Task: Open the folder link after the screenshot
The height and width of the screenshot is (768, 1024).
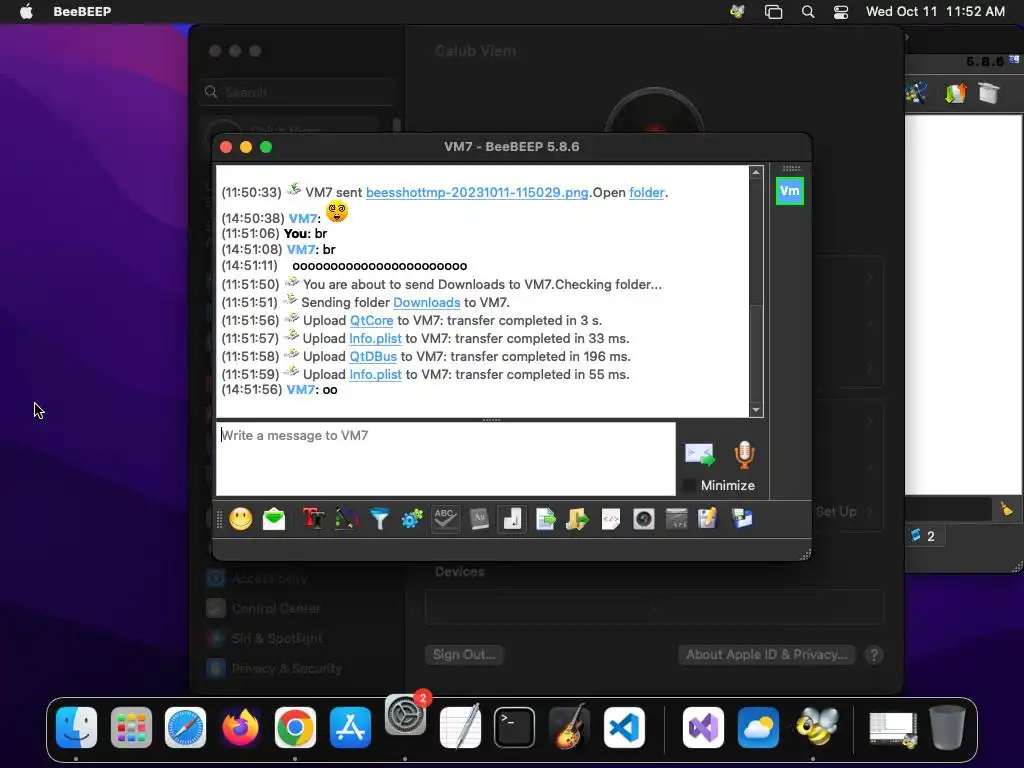Action: 647,193
